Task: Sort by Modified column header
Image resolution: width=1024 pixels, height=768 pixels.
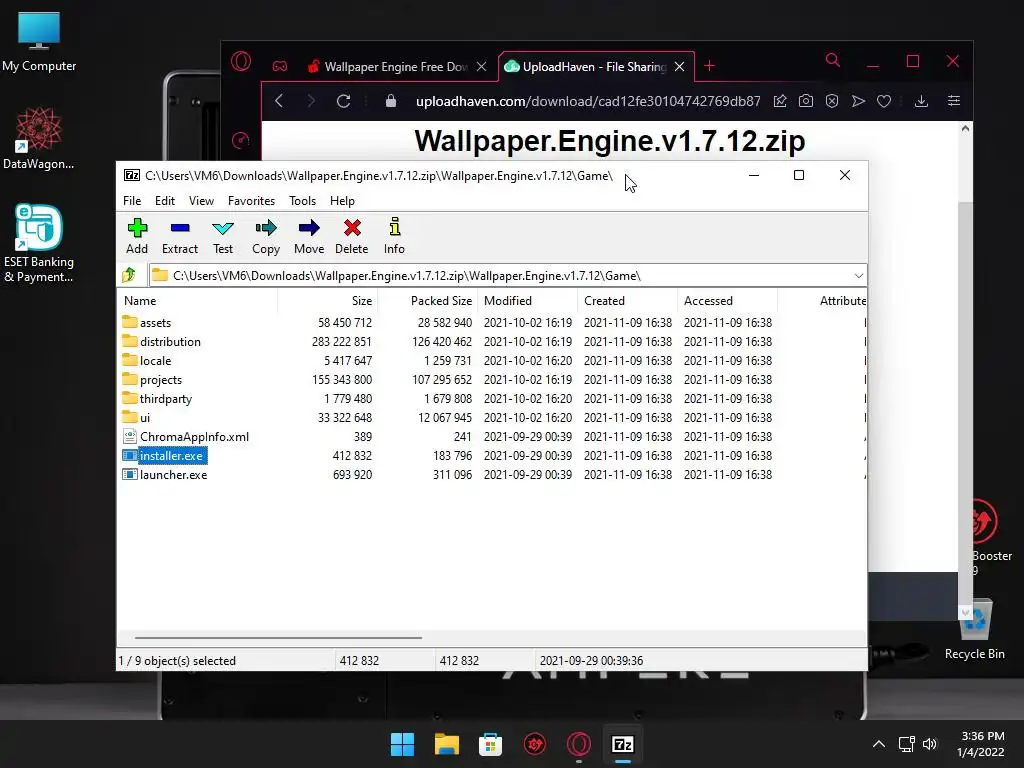Action: coord(528,300)
